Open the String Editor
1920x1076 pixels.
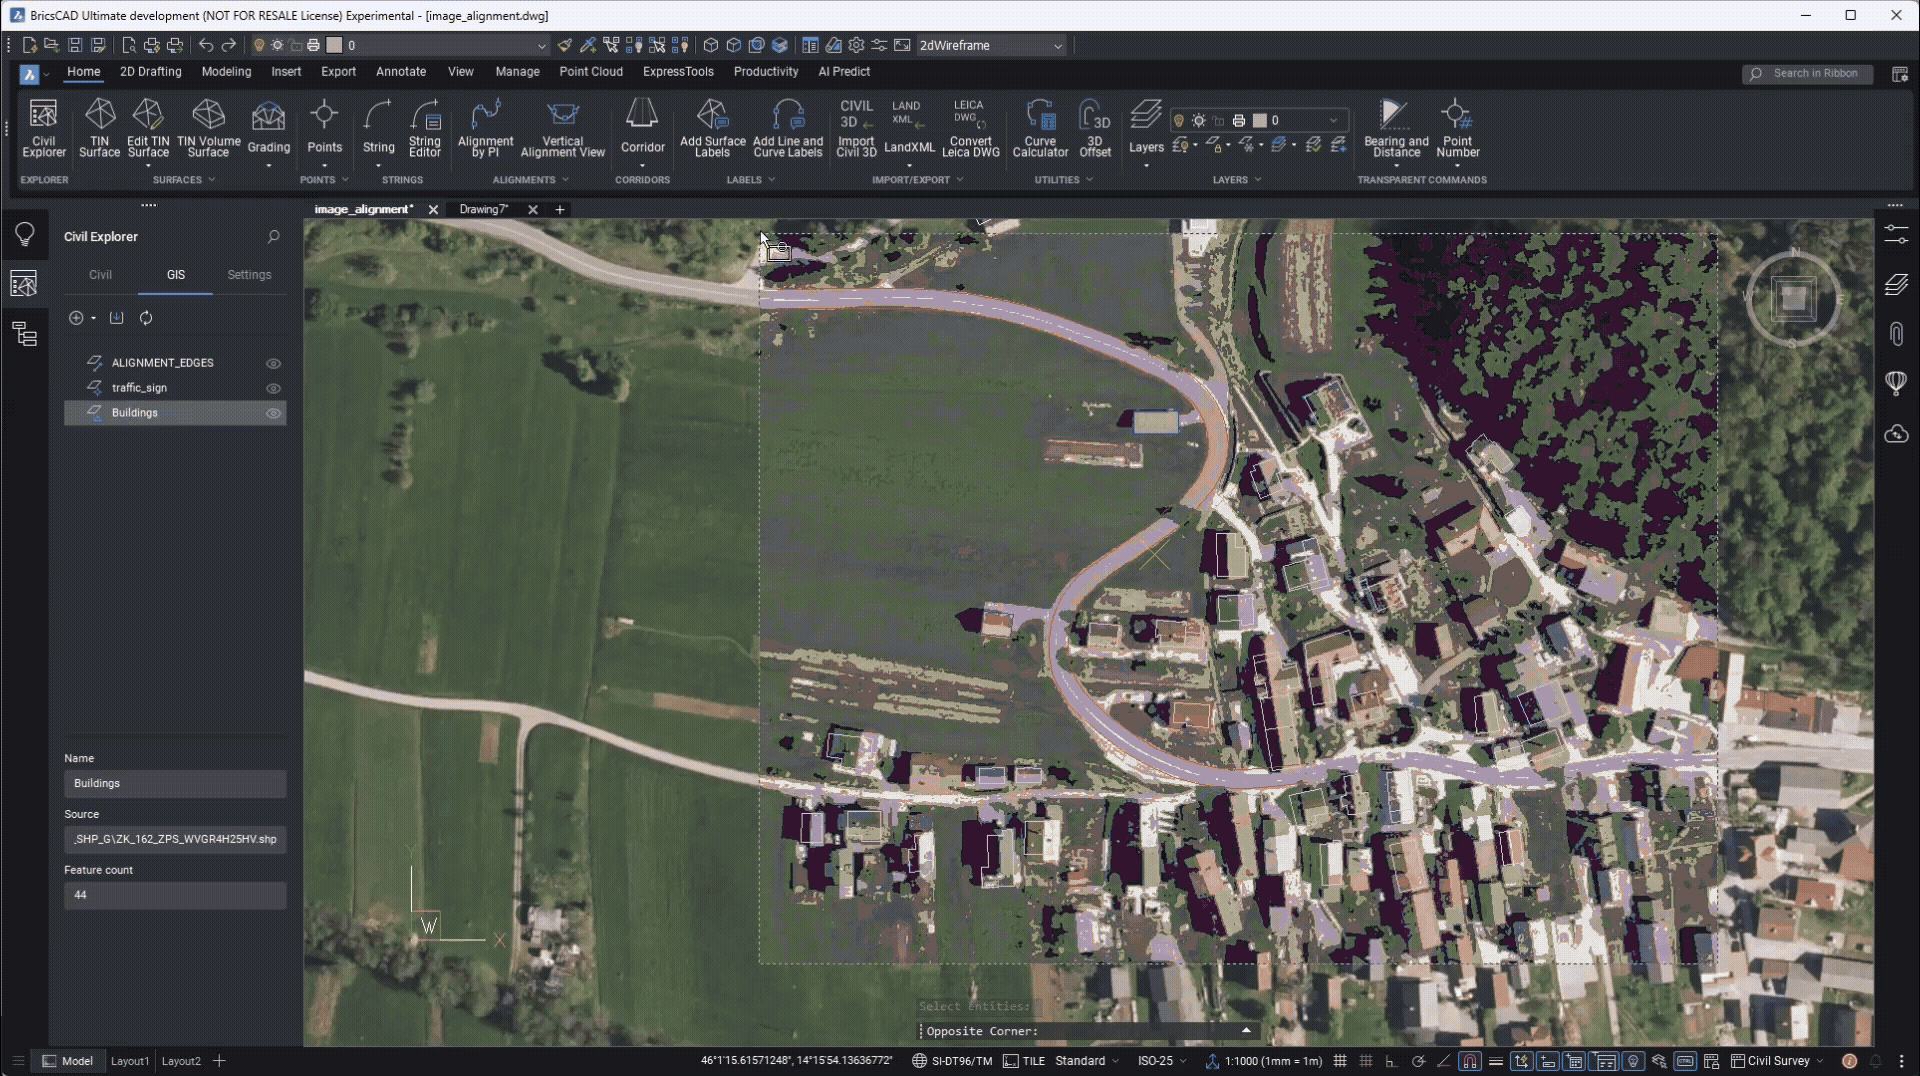(424, 128)
